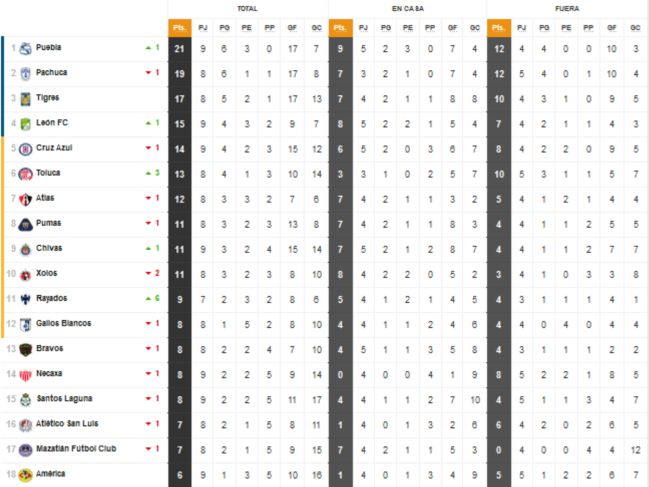Click the Pachuca team logo

click(25, 72)
